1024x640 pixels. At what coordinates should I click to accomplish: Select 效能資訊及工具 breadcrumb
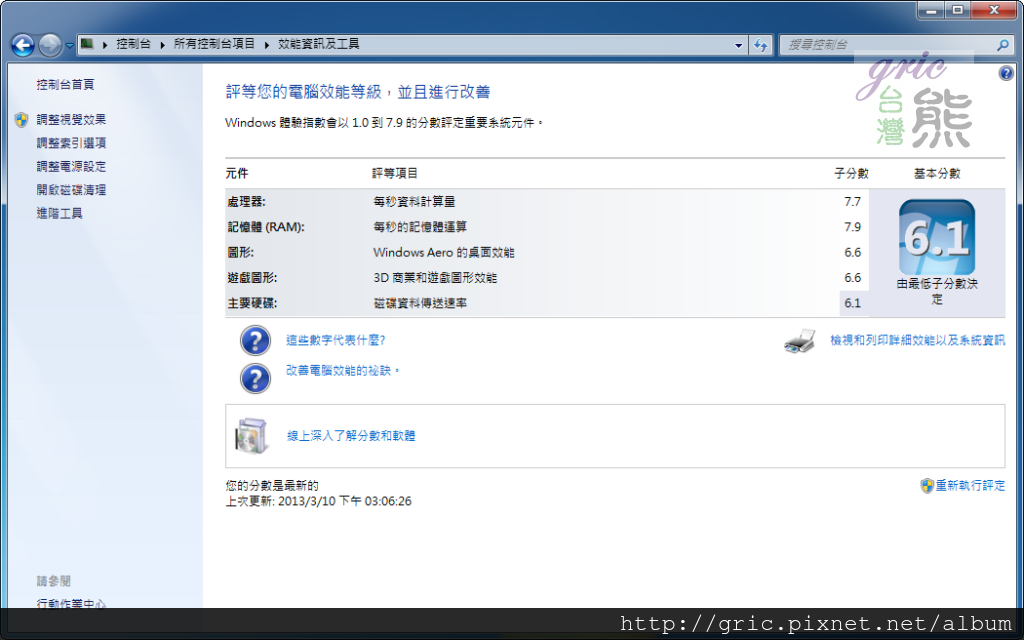319,44
